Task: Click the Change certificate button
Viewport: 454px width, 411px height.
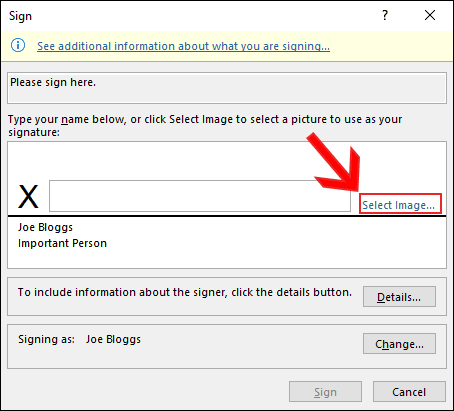Action: click(x=399, y=343)
